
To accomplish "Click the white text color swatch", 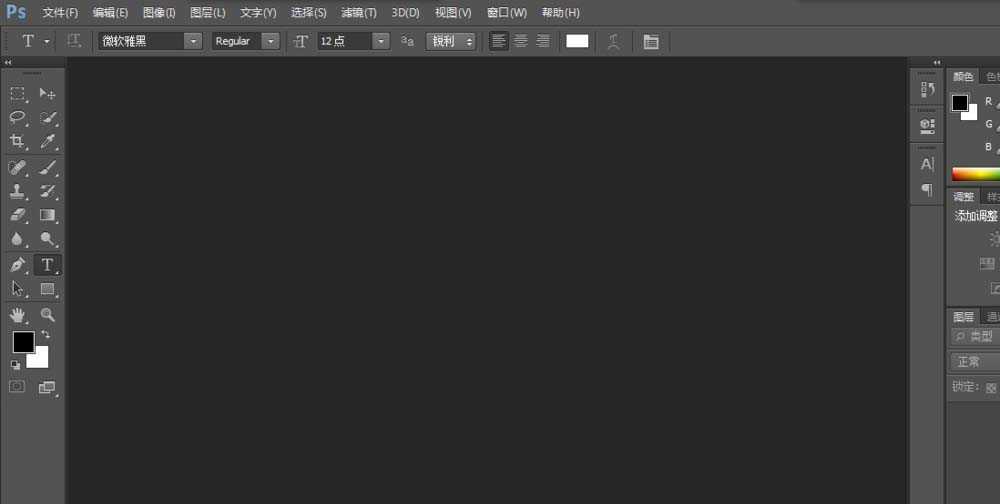I will point(577,41).
